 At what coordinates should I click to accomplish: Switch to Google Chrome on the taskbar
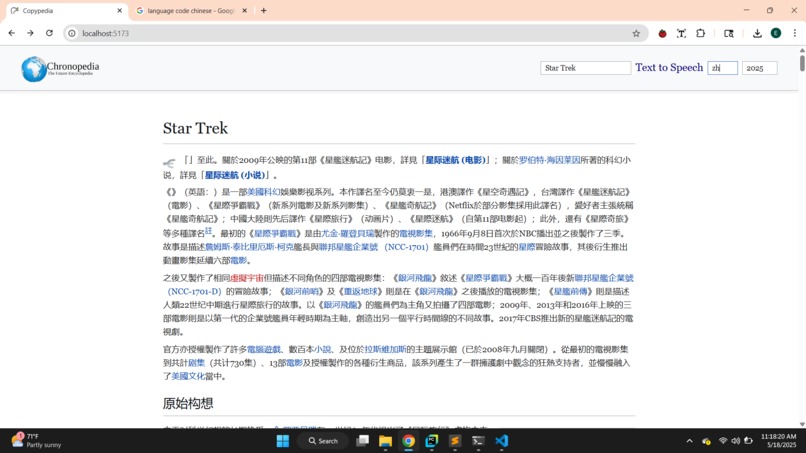coord(409,441)
